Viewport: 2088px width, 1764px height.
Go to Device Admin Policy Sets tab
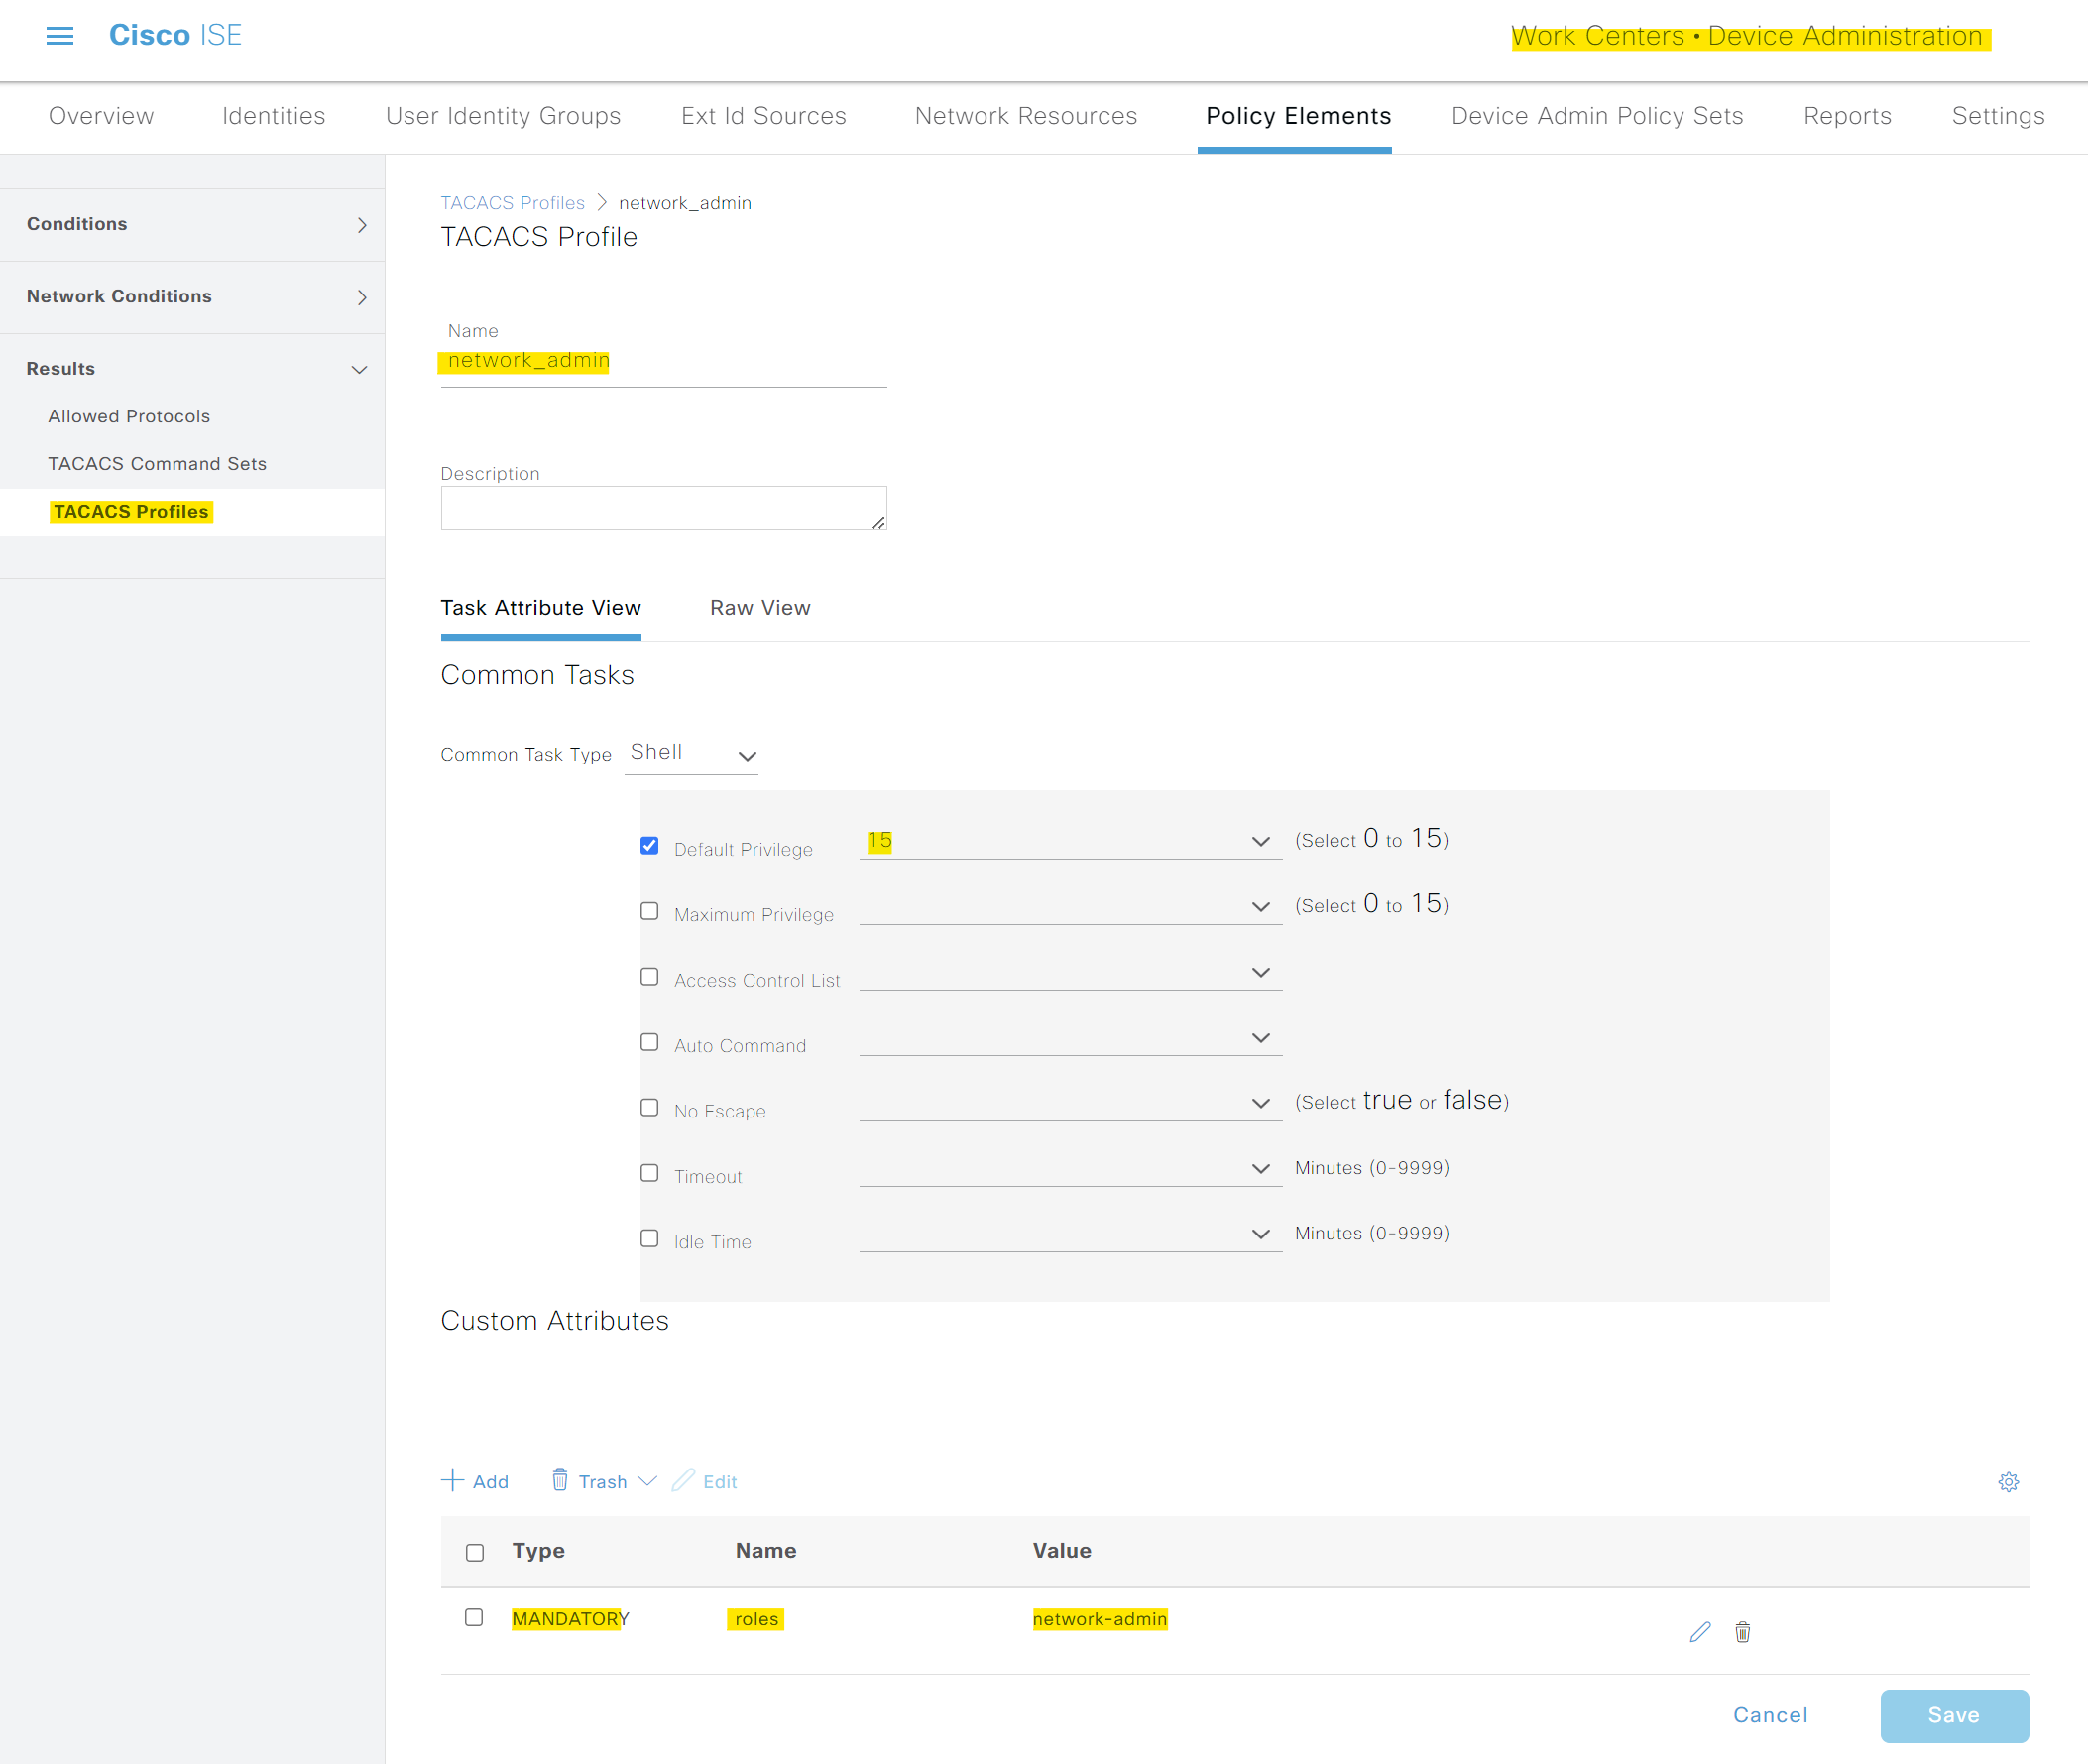pos(1597,116)
